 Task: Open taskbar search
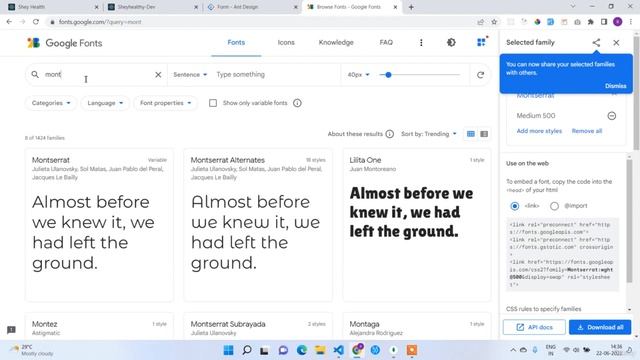click(x=247, y=350)
